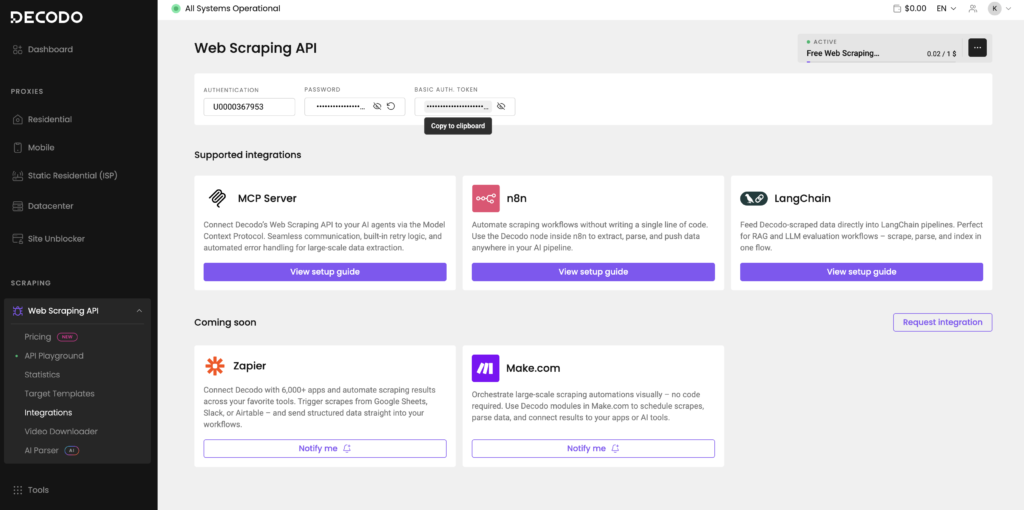Click the MCP Server logo icon
The image size is (1024, 510).
[217, 198]
